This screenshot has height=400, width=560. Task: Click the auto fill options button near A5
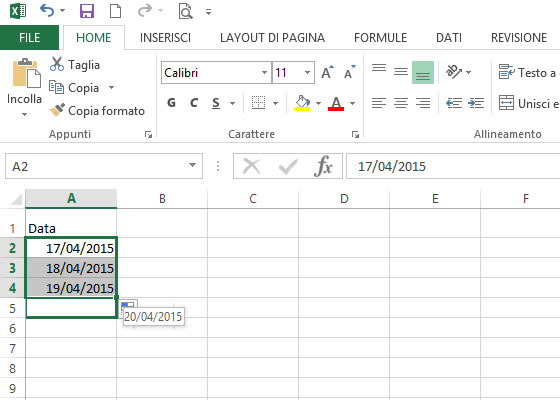128,306
